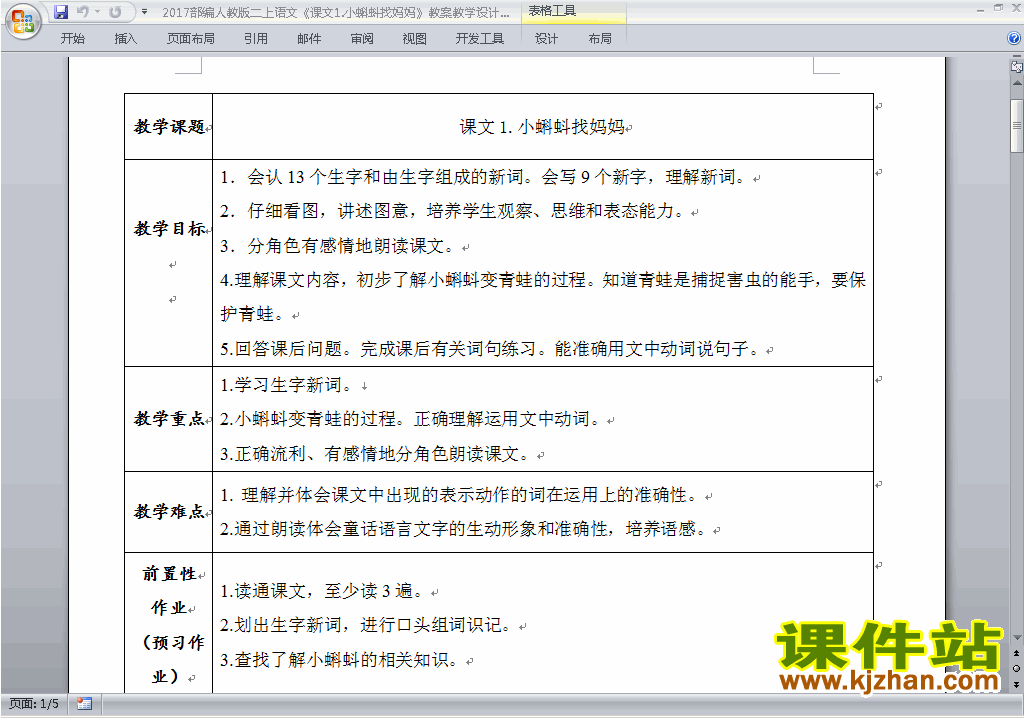This screenshot has height=718, width=1024.
Task: Click line '4.理解课文内容，初步了解小蝌蚪变青蛙的过程'
Action: [x=543, y=280]
